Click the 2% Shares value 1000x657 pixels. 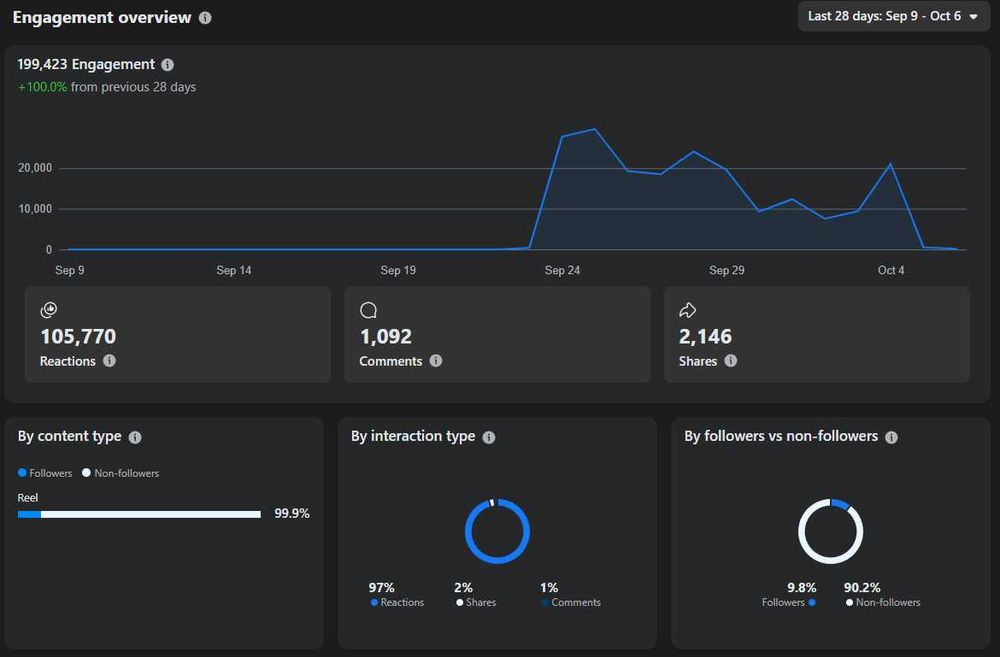click(464, 587)
